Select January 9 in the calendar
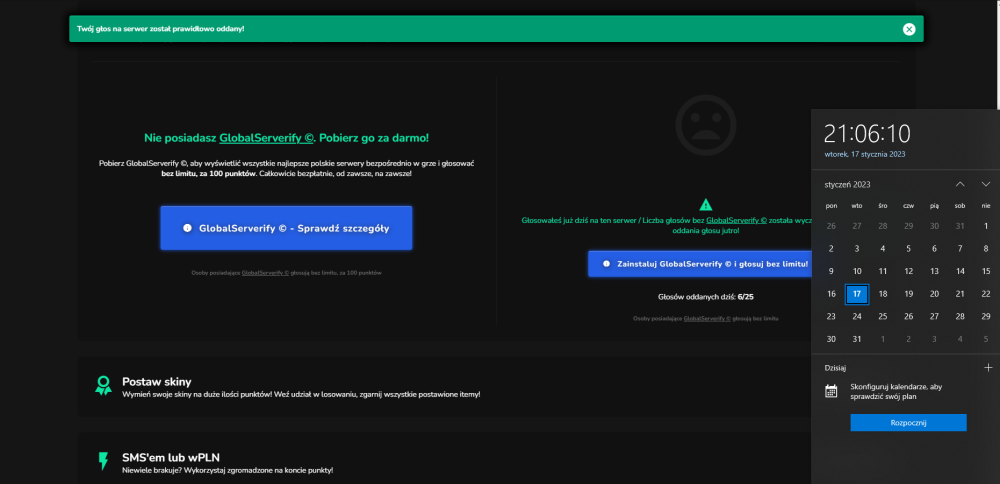The image size is (1000, 484). tap(831, 271)
